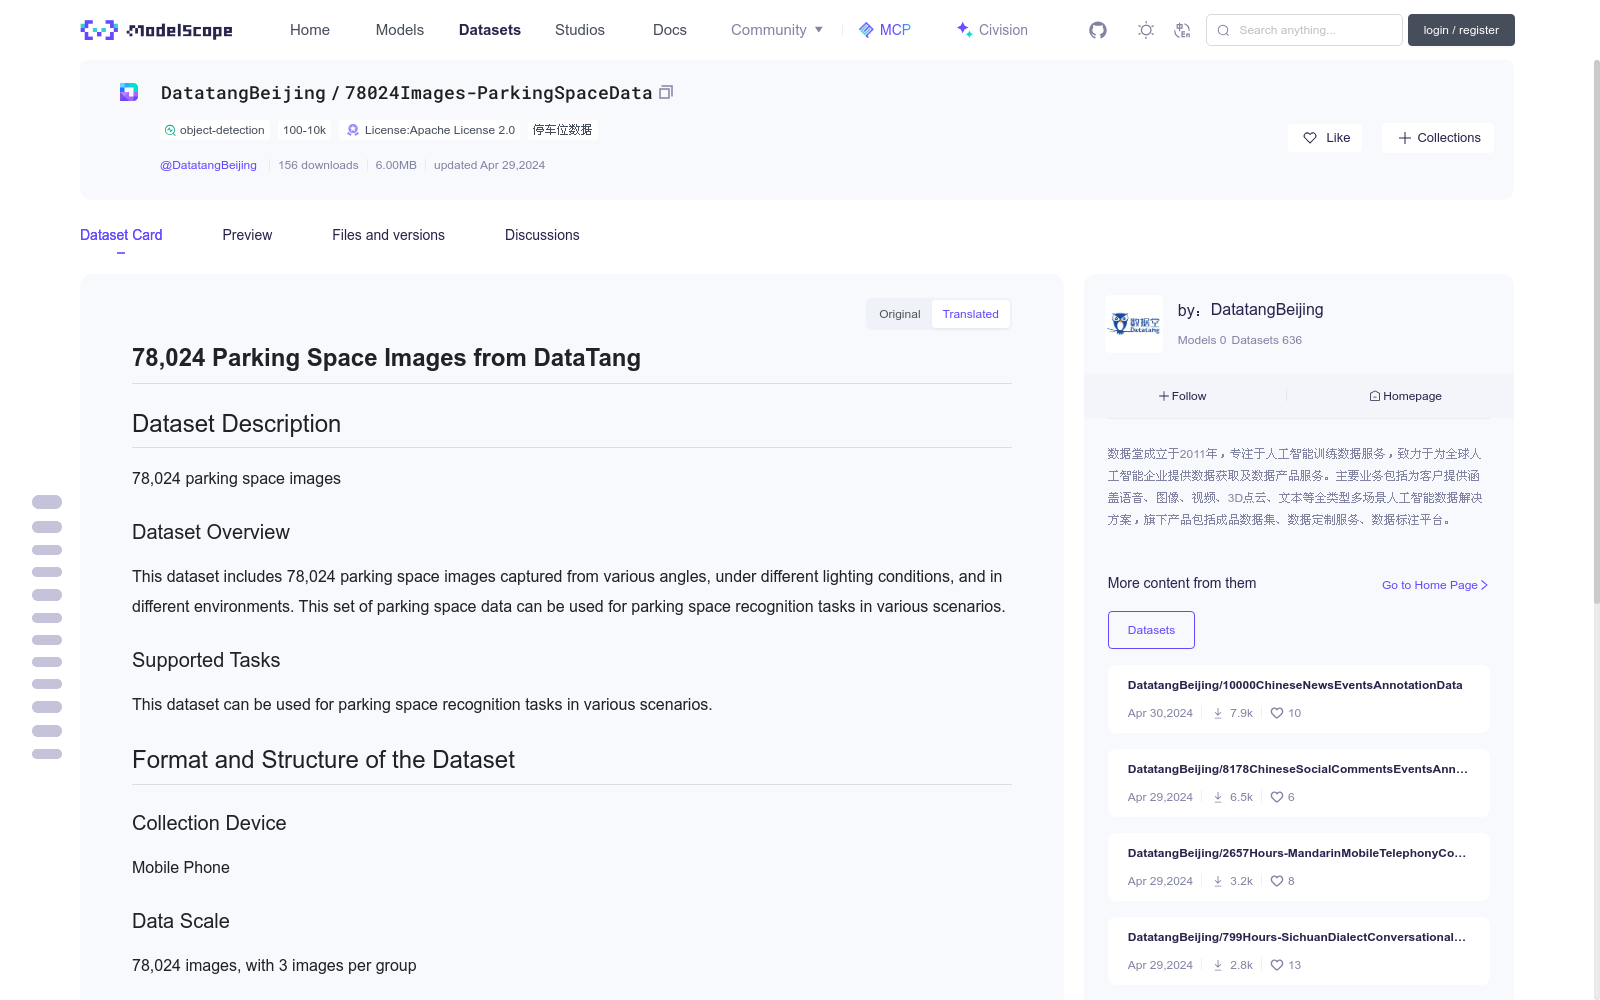Click the 156 downloads text
The height and width of the screenshot is (1000, 1600).
click(318, 165)
